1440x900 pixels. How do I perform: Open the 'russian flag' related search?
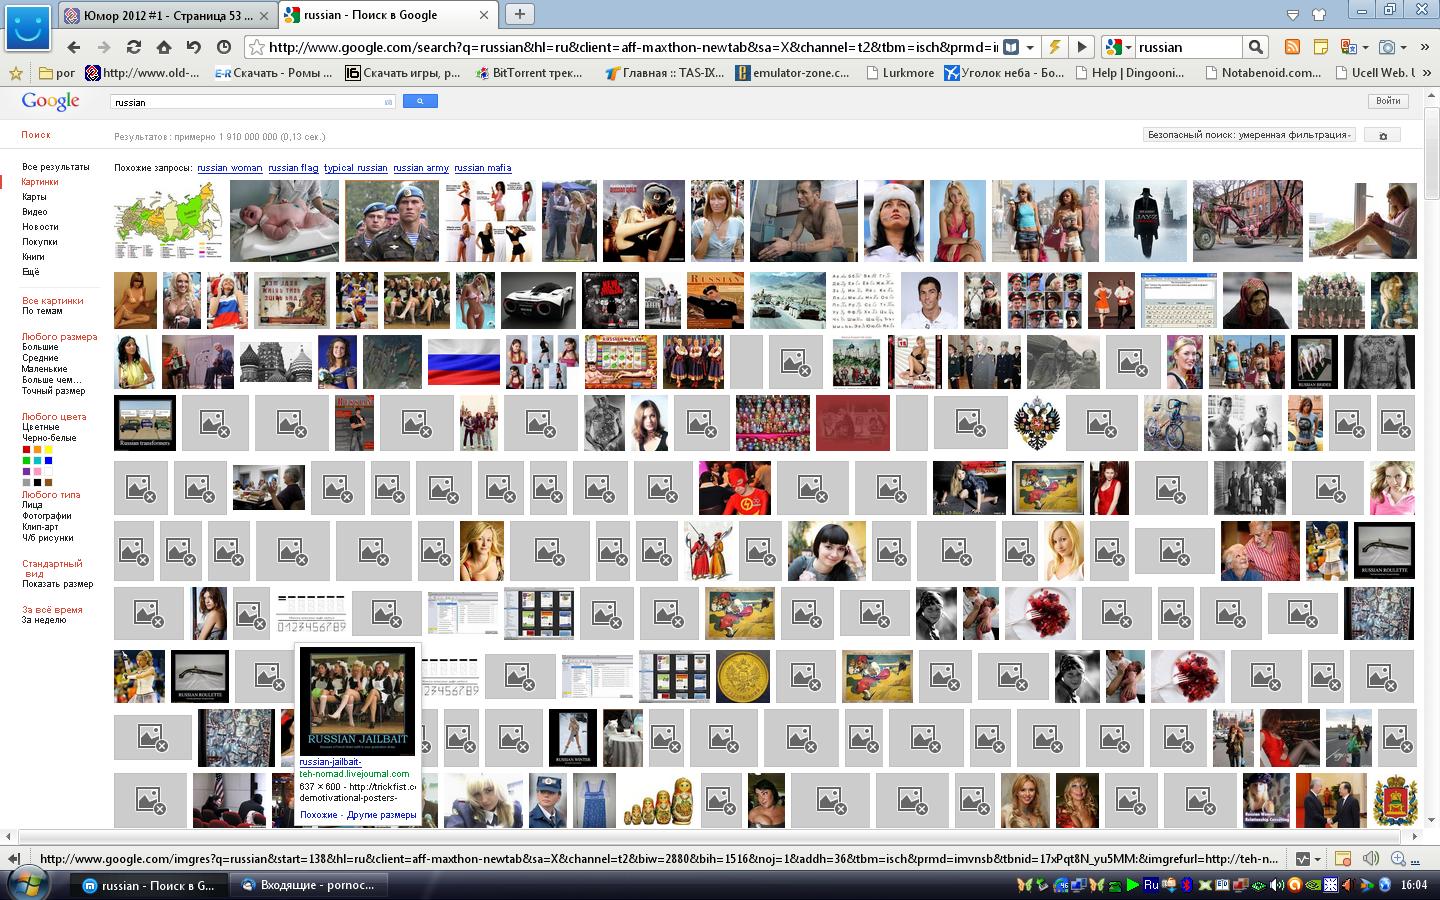coord(293,168)
